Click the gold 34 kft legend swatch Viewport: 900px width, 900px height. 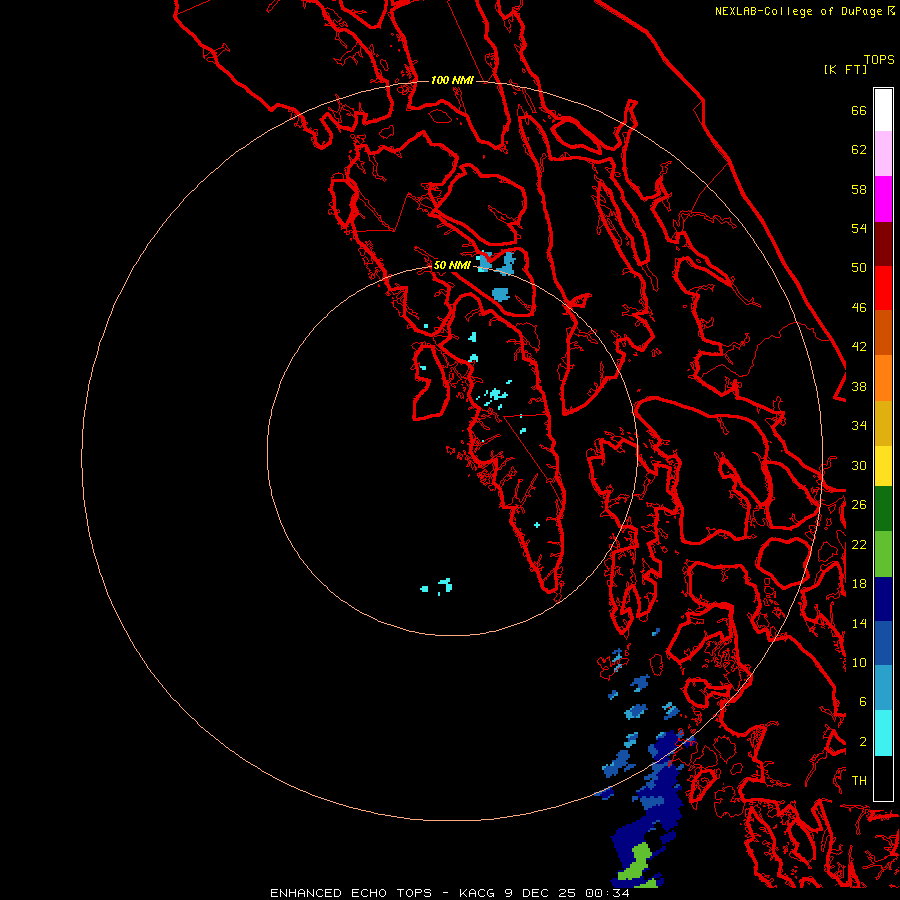(x=883, y=424)
